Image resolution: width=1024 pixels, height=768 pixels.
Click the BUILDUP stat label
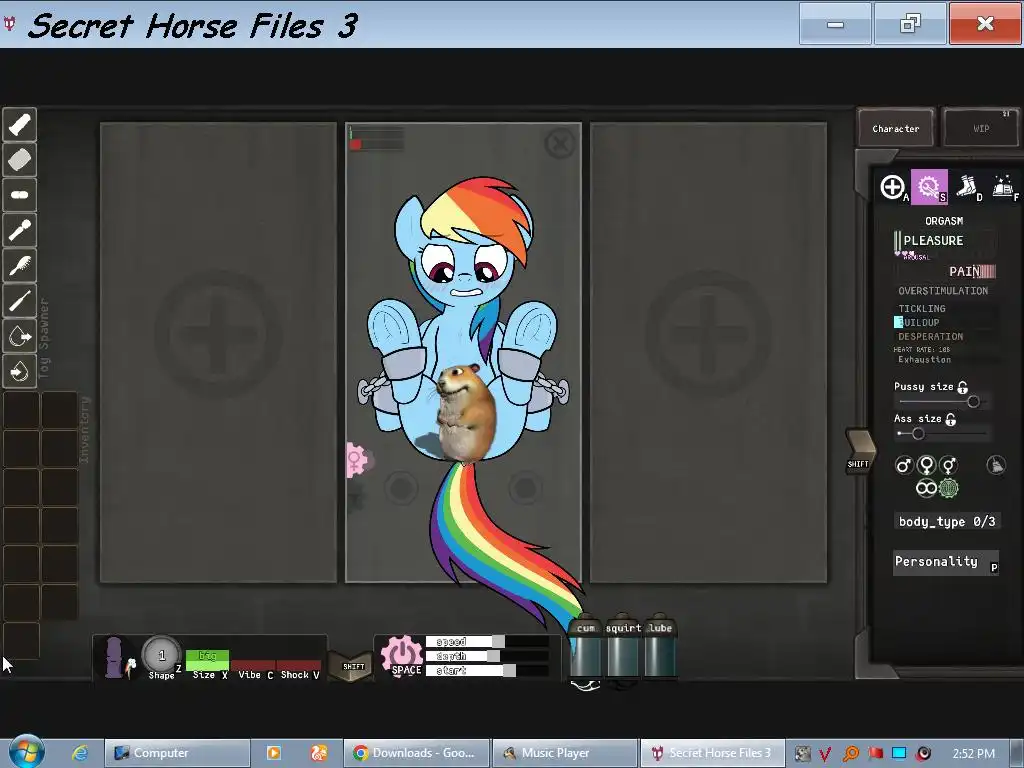coord(918,322)
